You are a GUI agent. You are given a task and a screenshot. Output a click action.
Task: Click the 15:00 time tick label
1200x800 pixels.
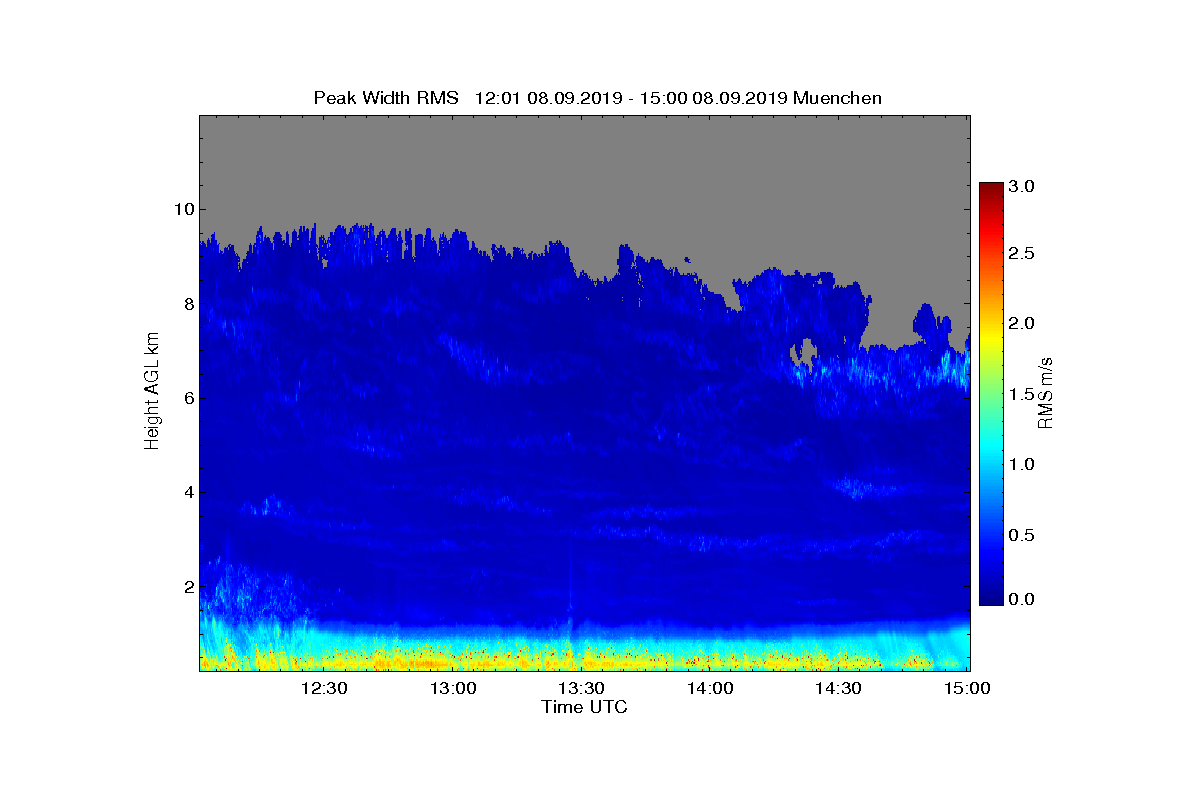967,688
